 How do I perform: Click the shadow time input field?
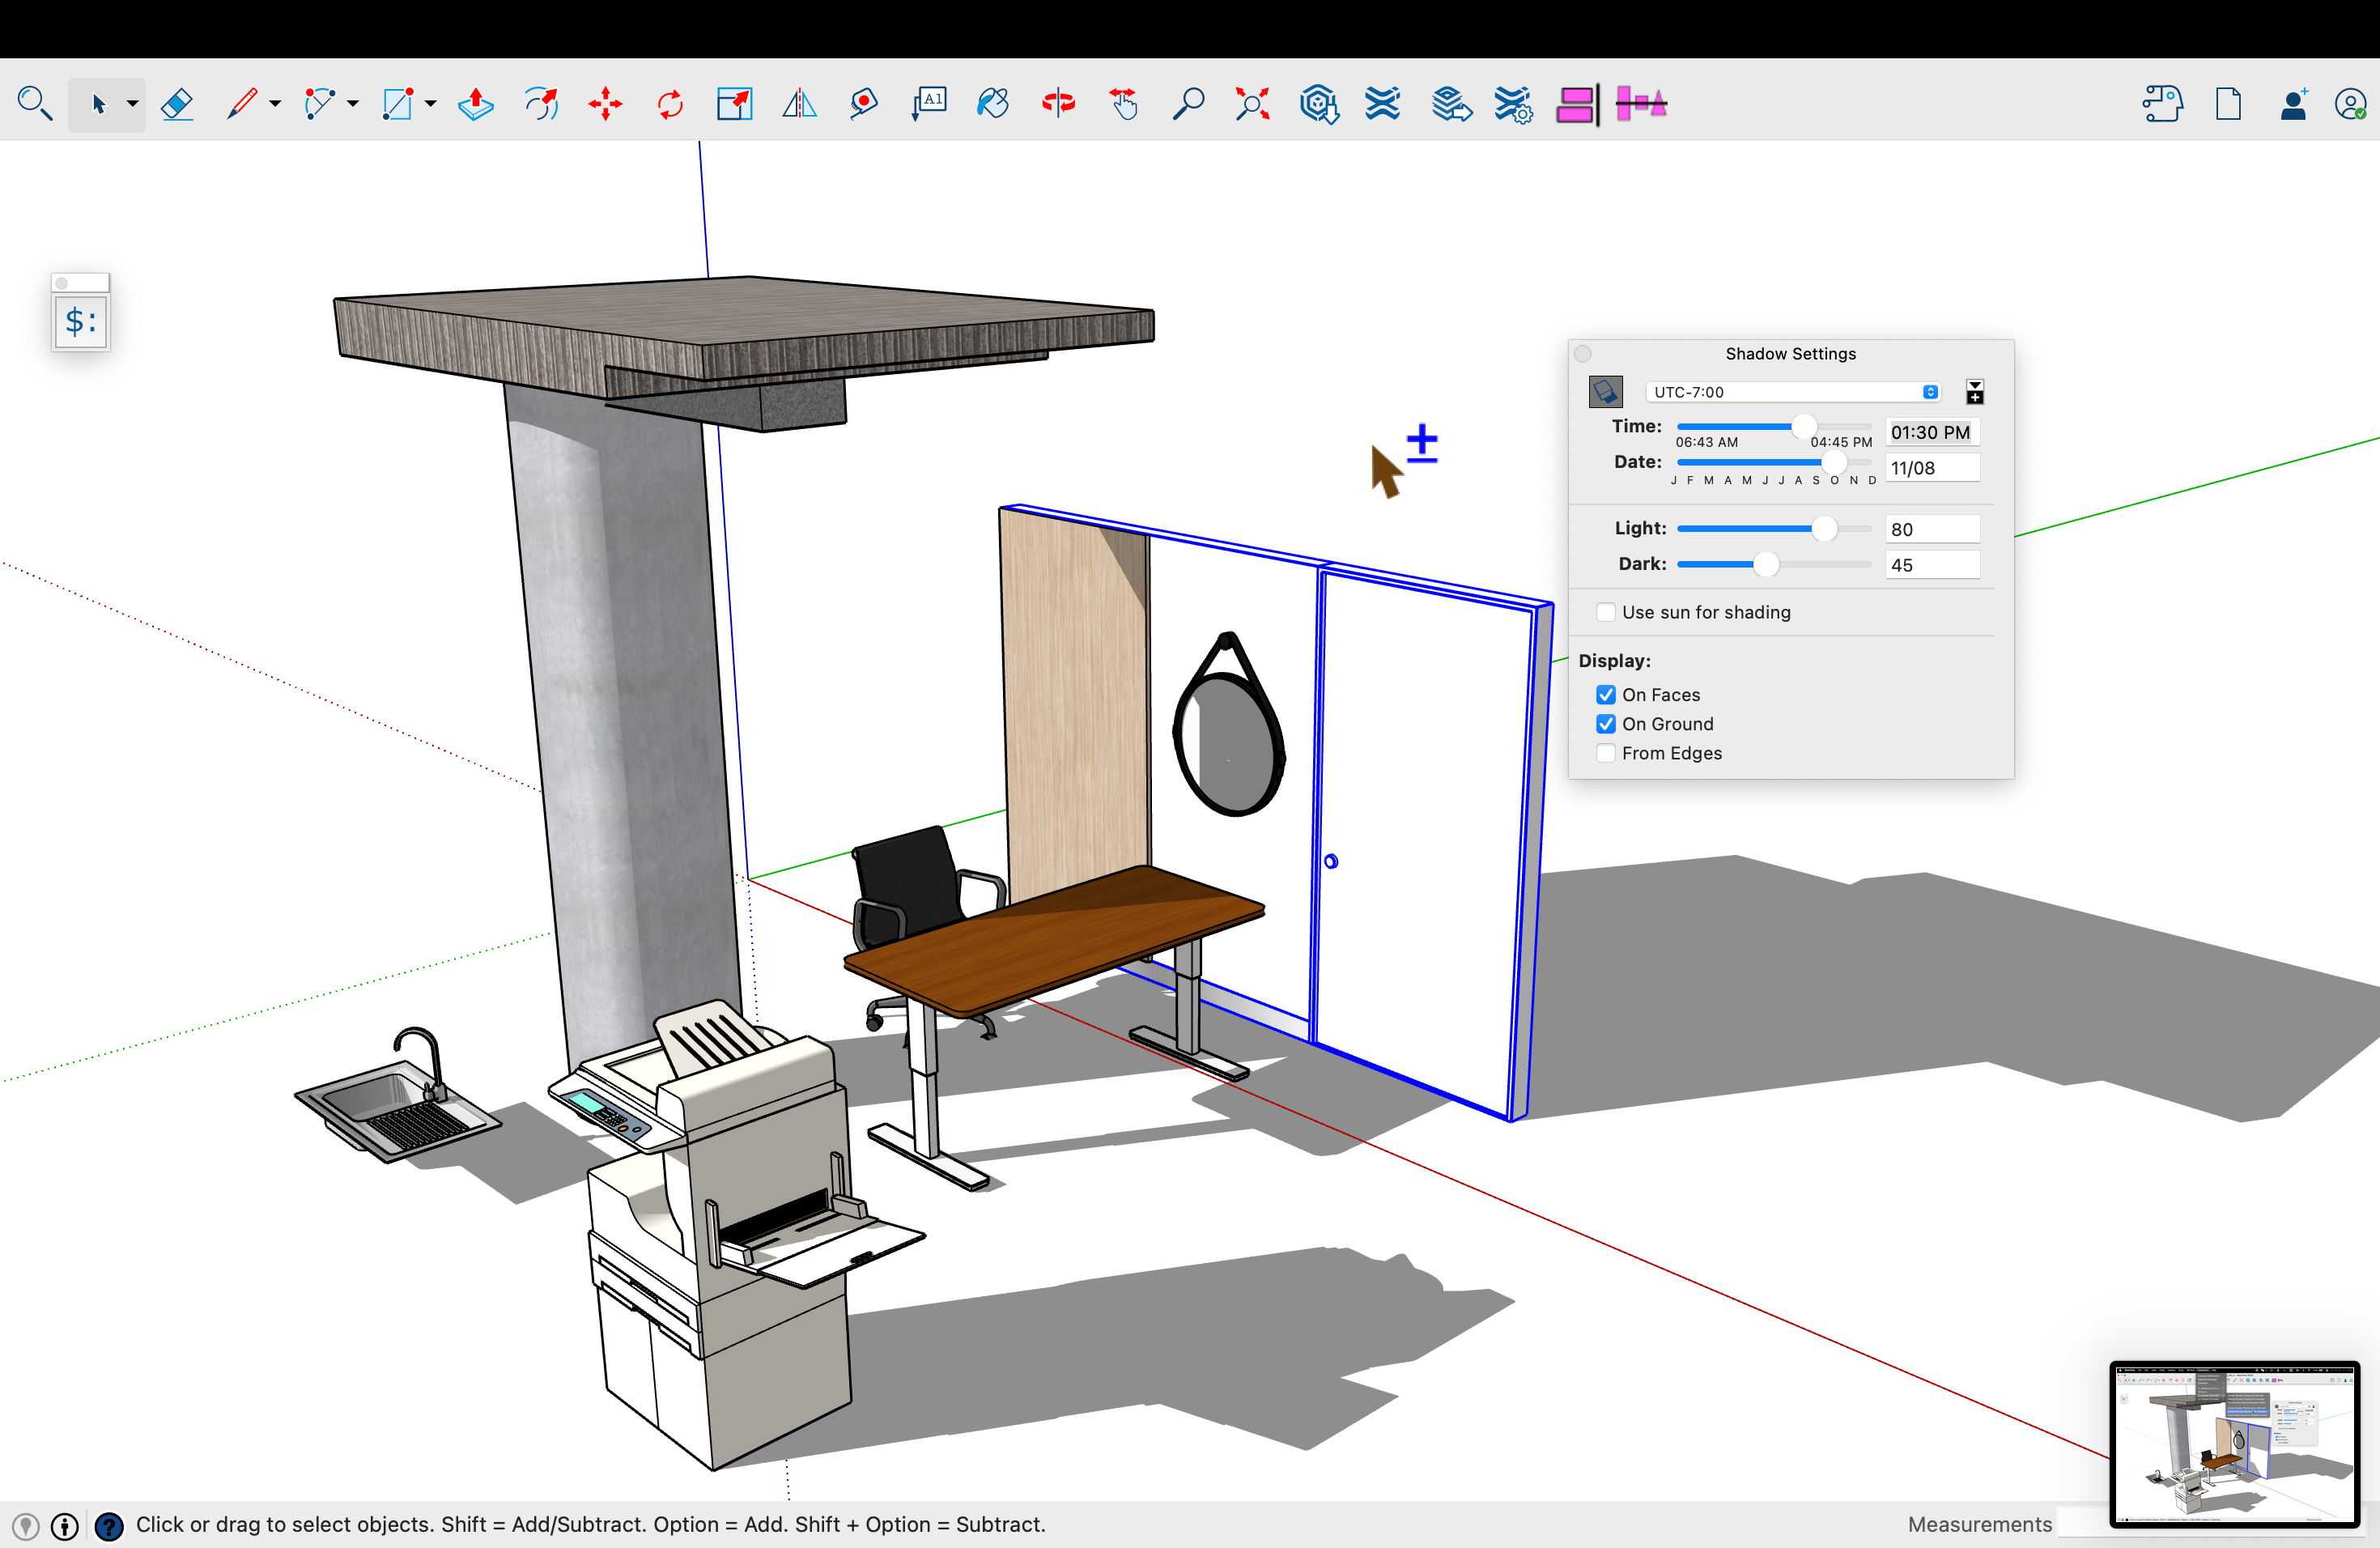(1931, 432)
